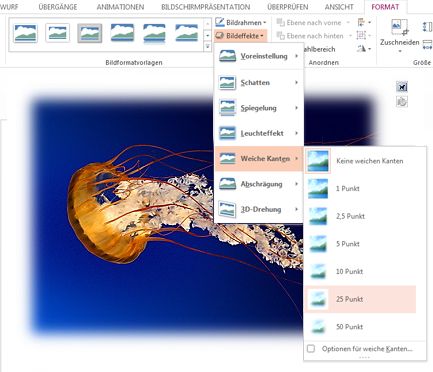Open the align objects dropdown icon

tap(364, 23)
